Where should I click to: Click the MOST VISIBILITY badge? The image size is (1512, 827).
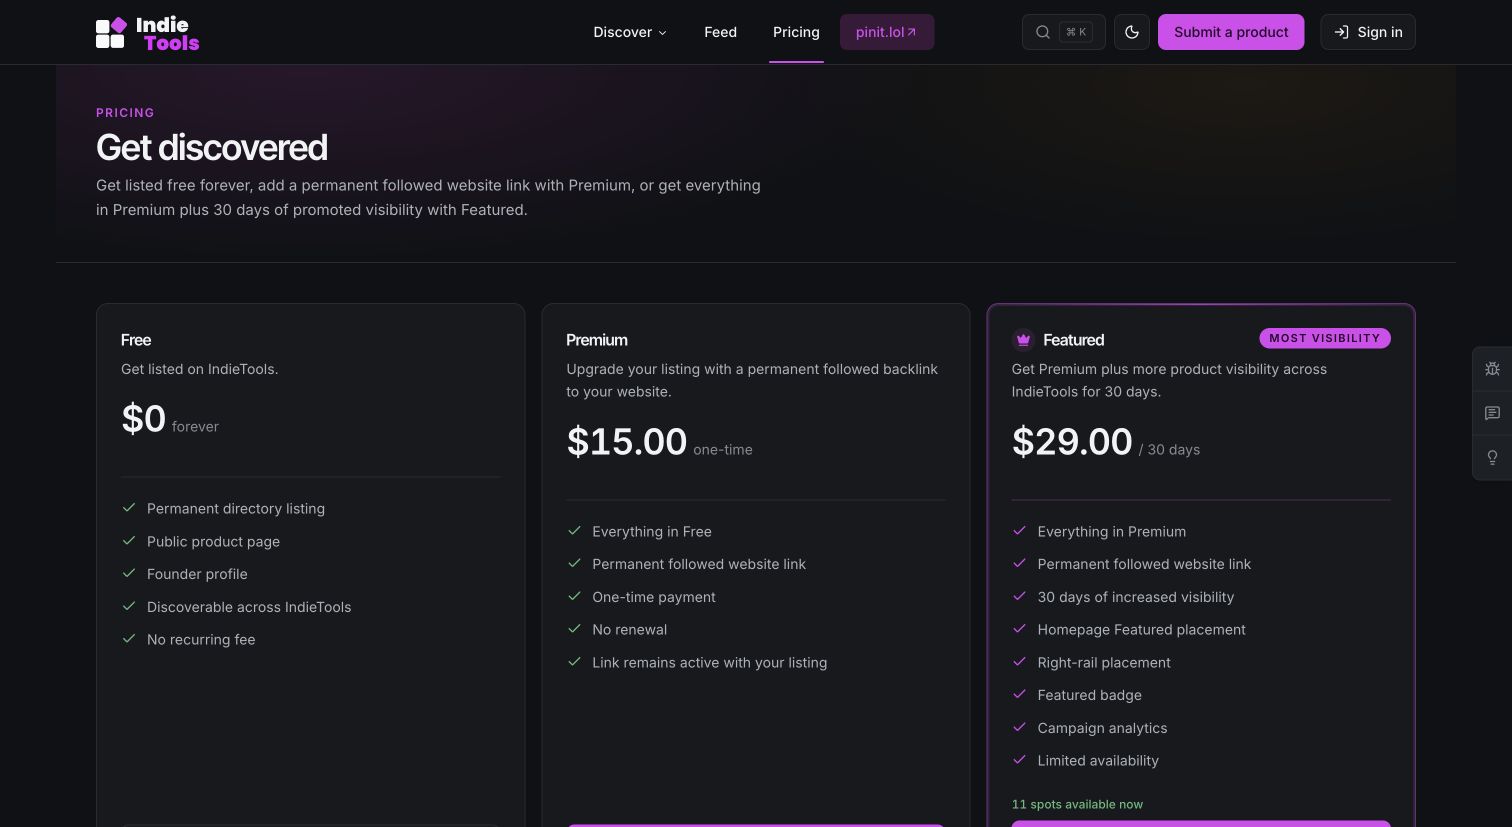click(1325, 338)
